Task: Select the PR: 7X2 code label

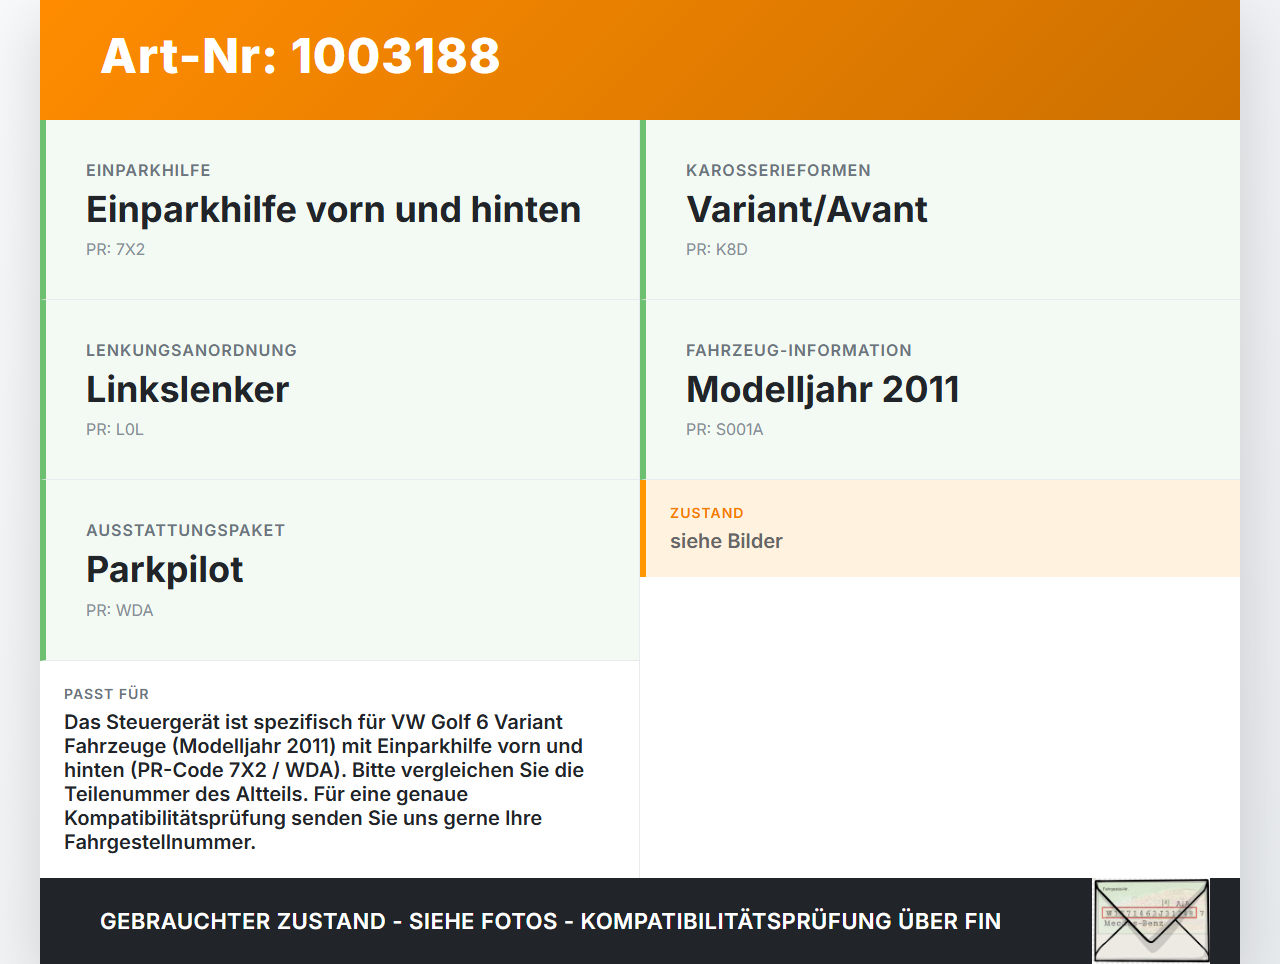Action: 116,248
